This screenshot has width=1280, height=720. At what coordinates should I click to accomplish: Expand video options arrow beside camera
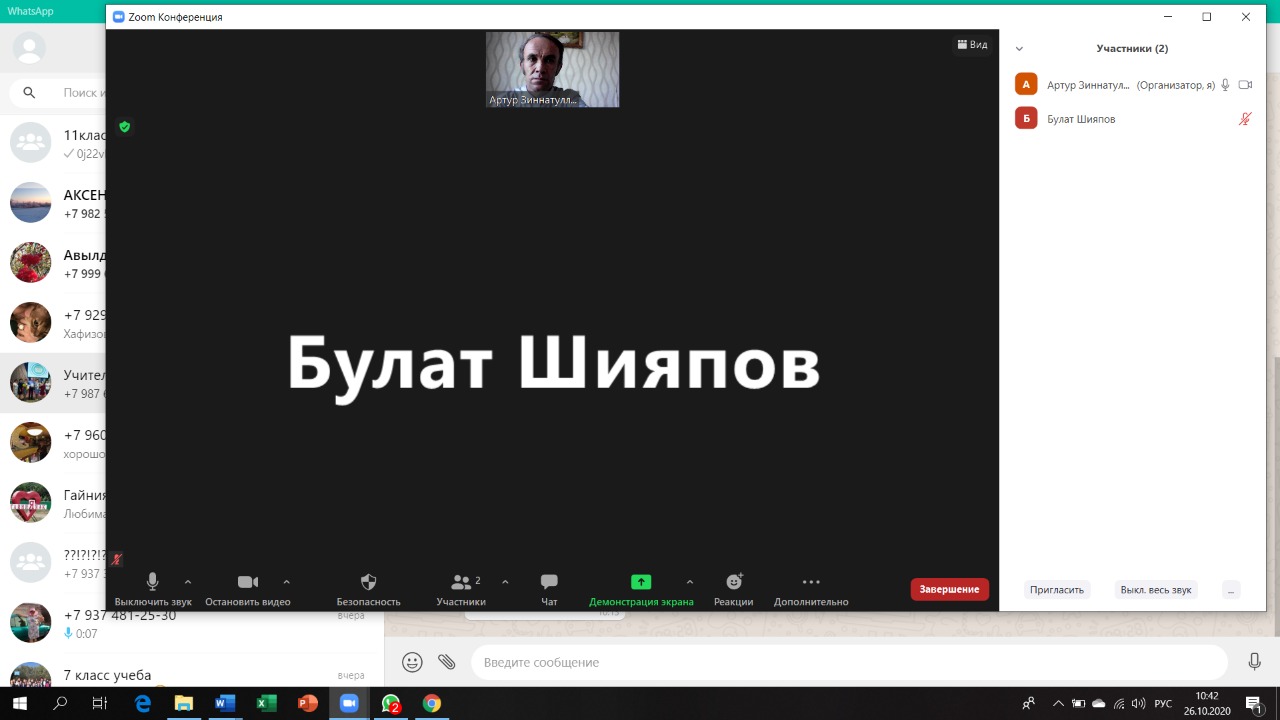pos(287,582)
